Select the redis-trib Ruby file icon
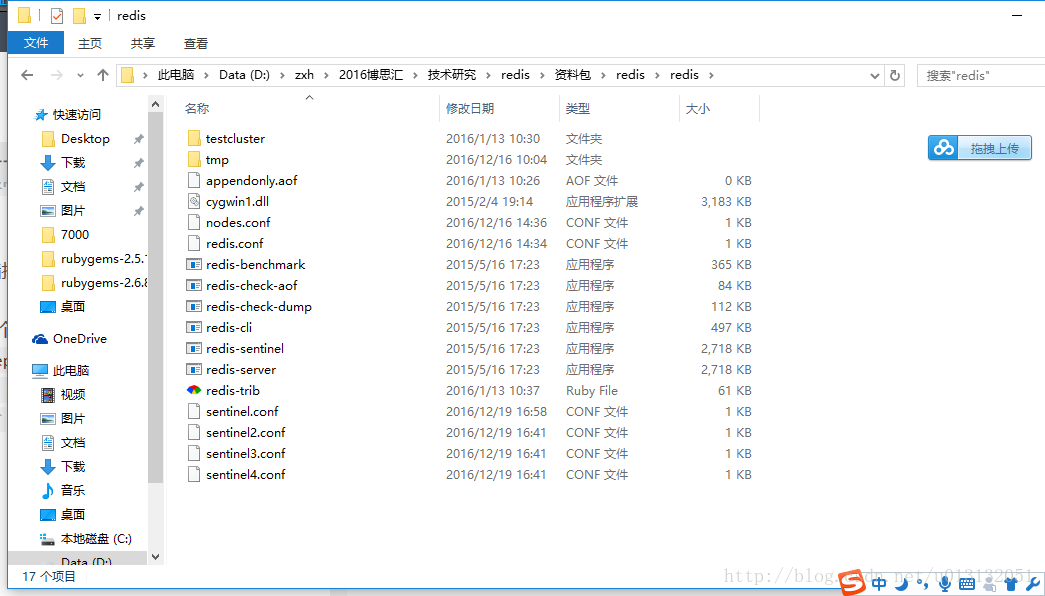 [x=194, y=390]
